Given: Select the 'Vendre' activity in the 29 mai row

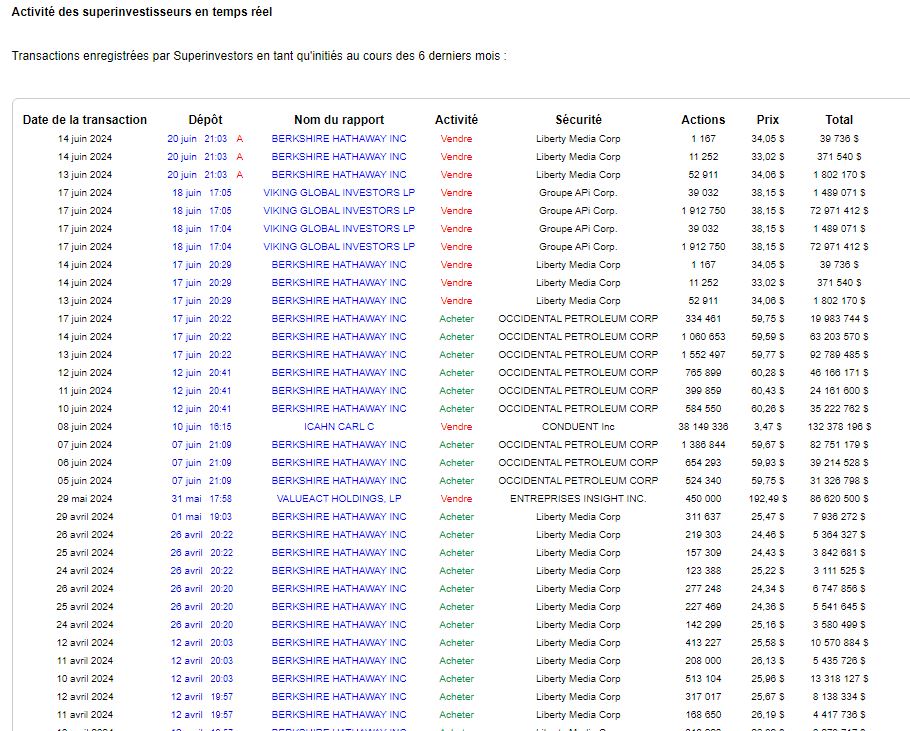Looking at the screenshot, I should [x=456, y=499].
